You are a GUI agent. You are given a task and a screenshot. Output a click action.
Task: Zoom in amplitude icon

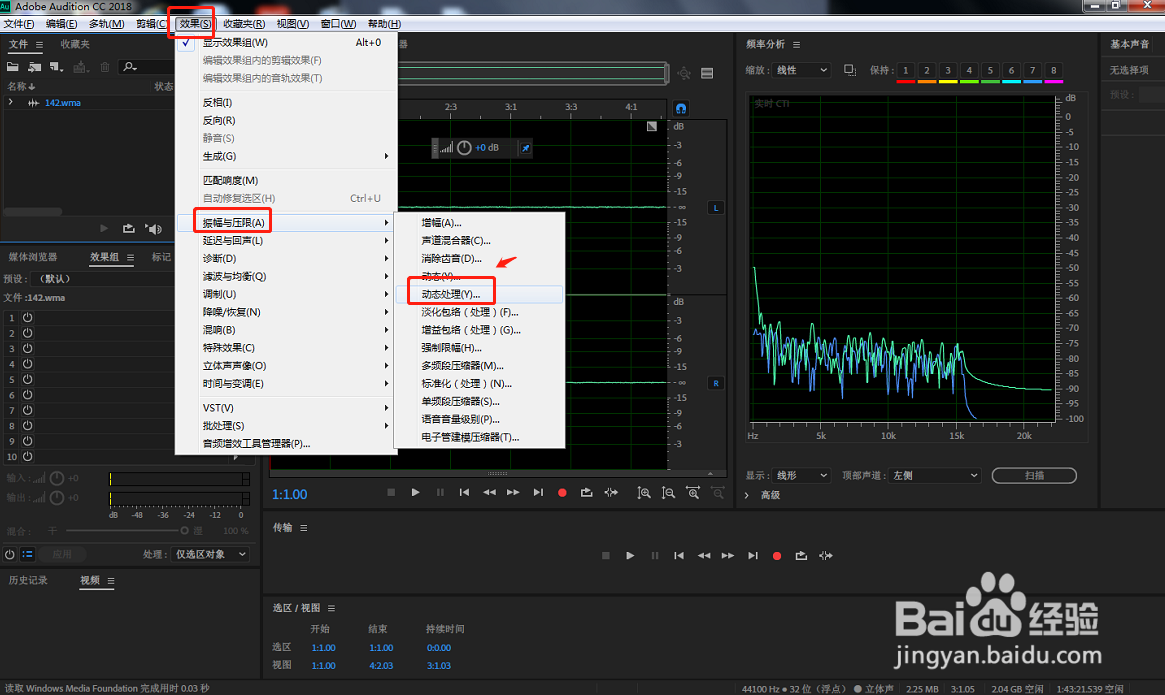tap(644, 493)
